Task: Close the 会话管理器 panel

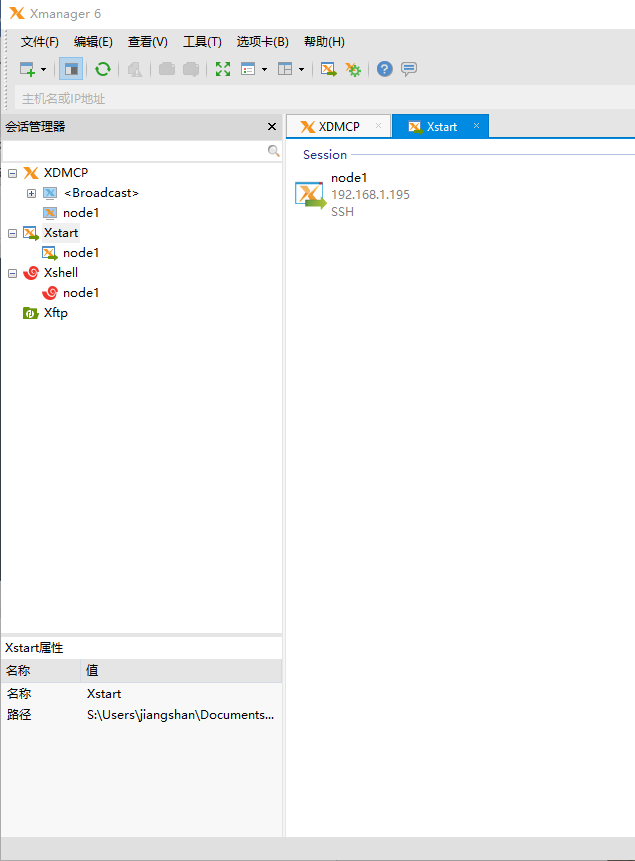Action: (x=271, y=127)
